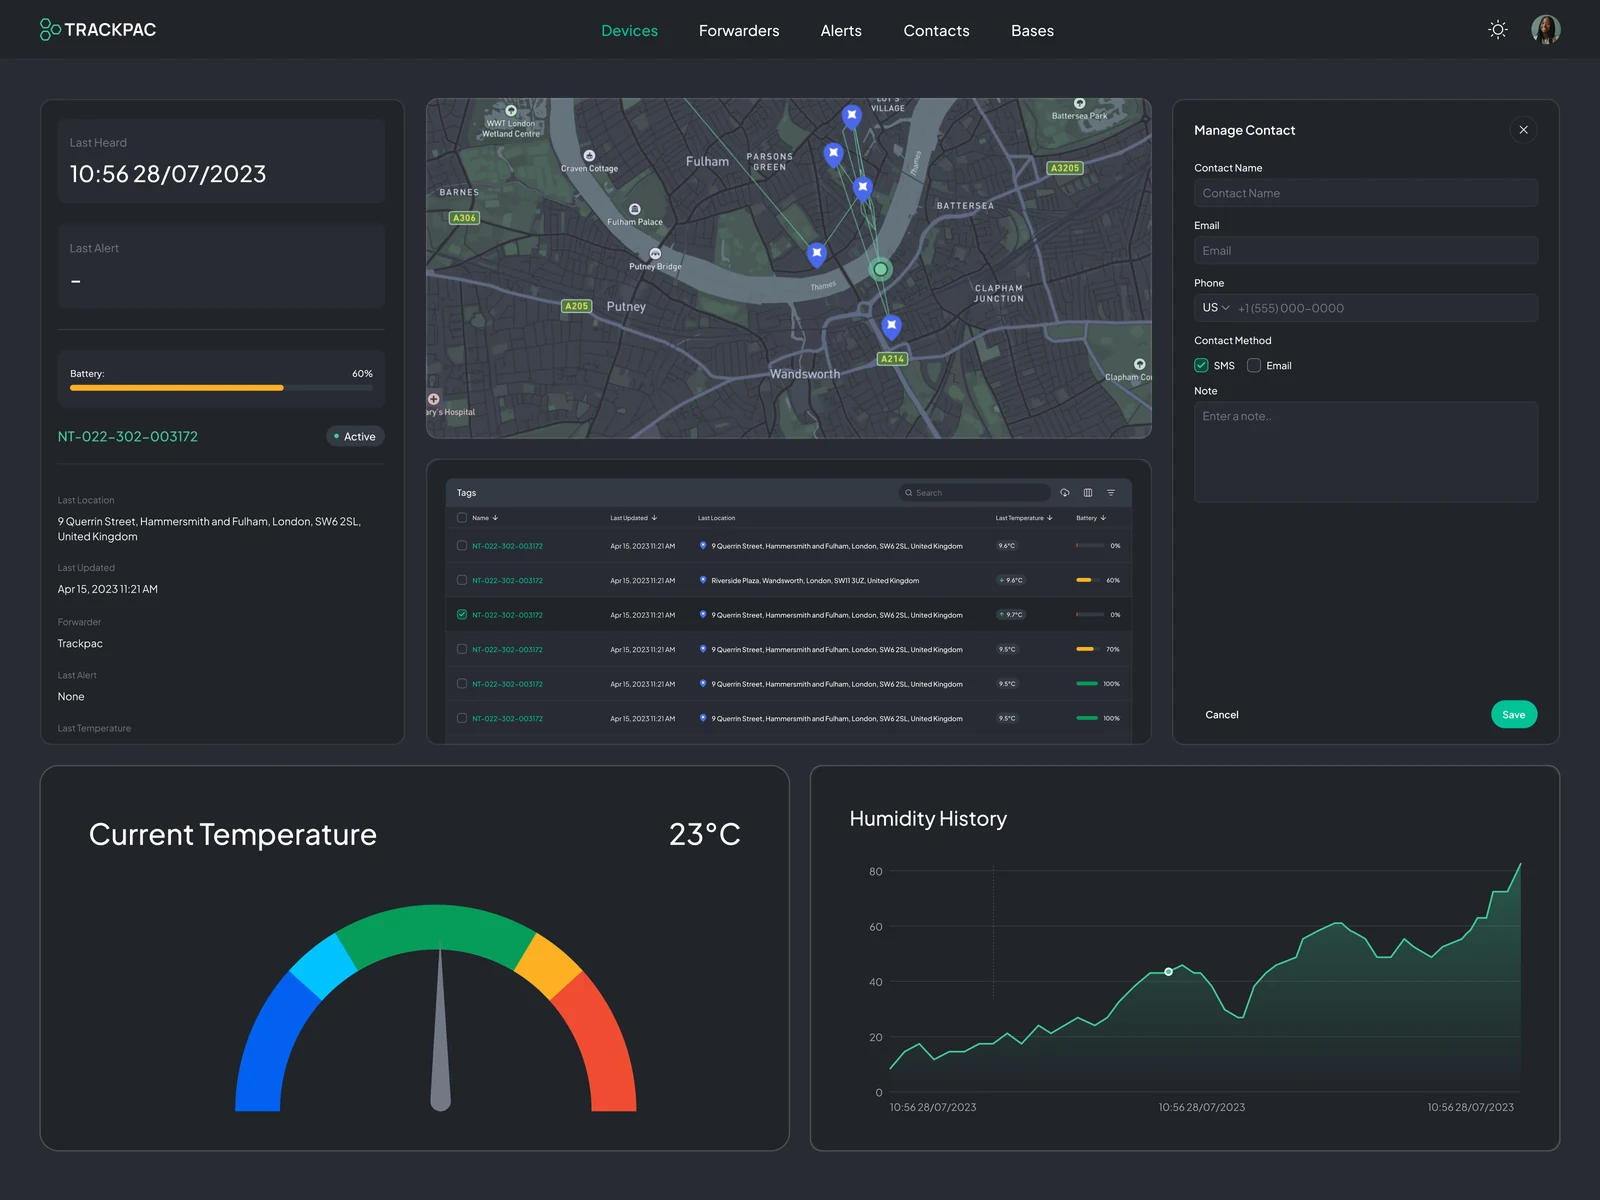Screen dimensions: 1600x1200
Task: Click the highlighted data point on Humidity chart
Action: [x=1169, y=972]
